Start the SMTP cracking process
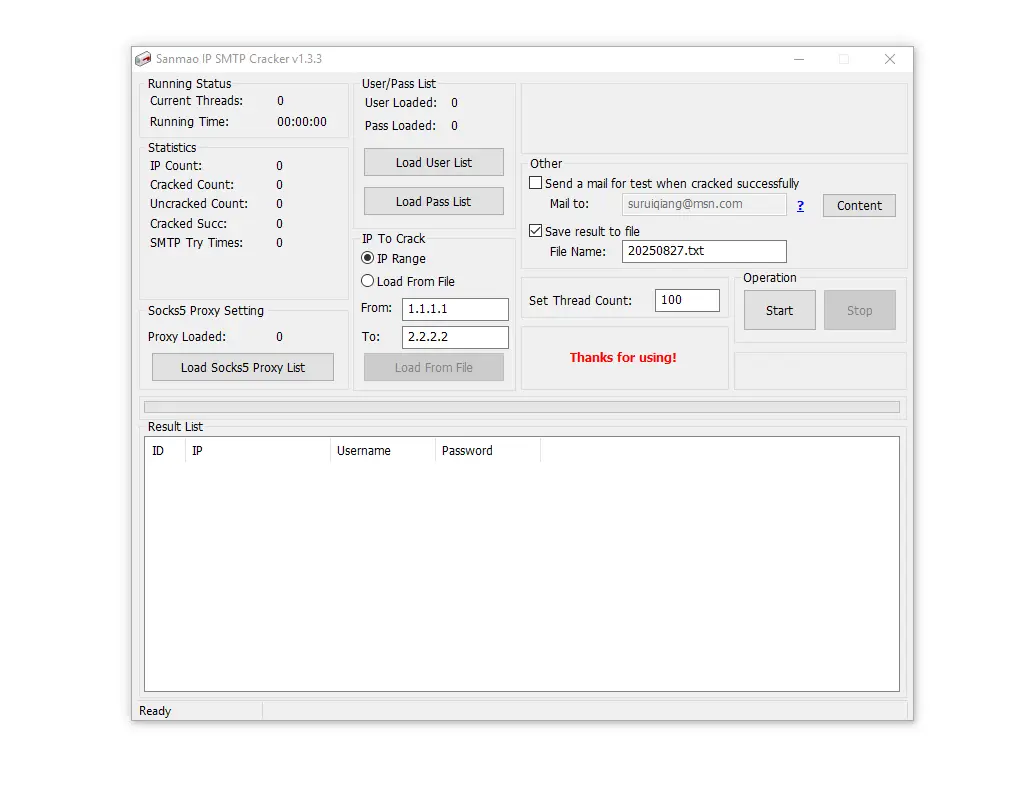 pyautogui.click(x=779, y=310)
